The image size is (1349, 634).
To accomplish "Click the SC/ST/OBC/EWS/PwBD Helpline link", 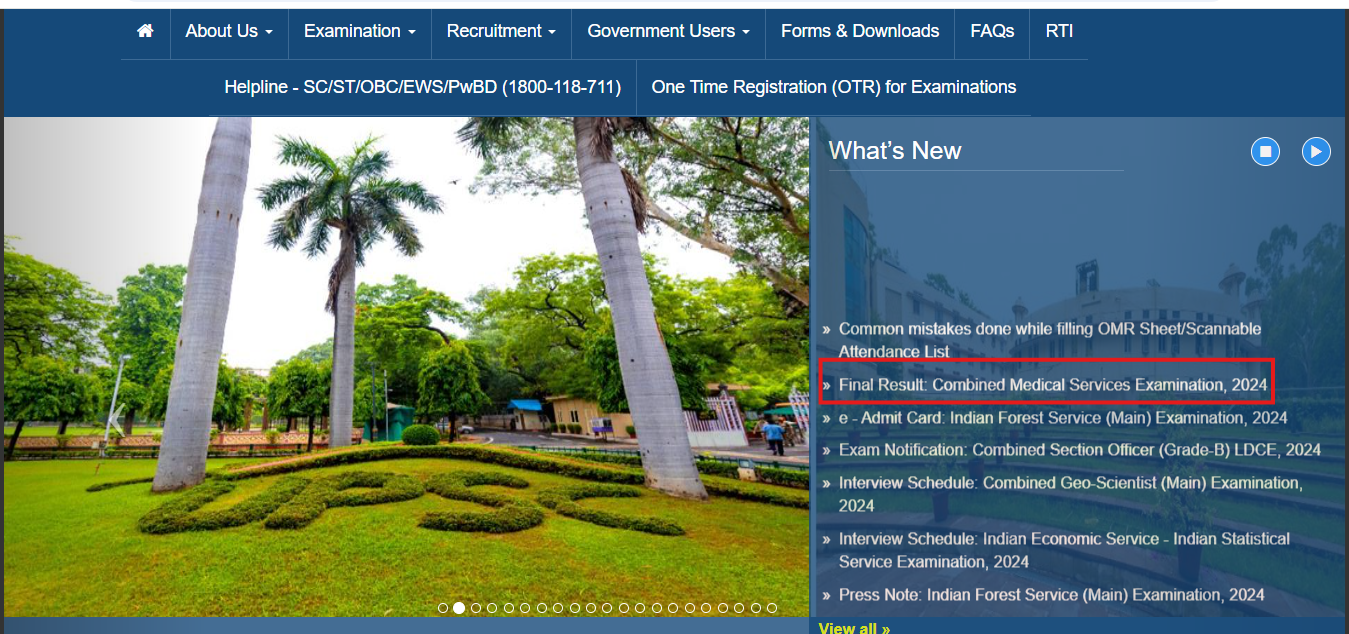I will pos(424,87).
